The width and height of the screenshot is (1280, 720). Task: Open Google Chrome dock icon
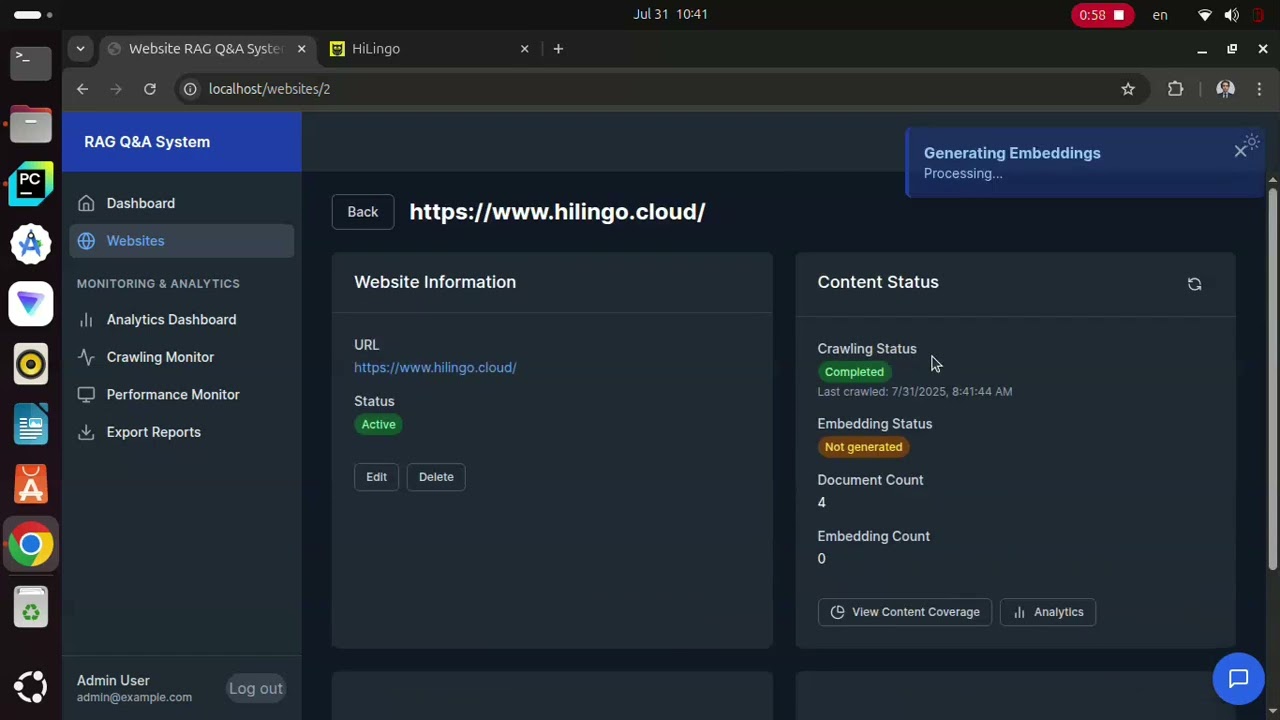point(31,545)
